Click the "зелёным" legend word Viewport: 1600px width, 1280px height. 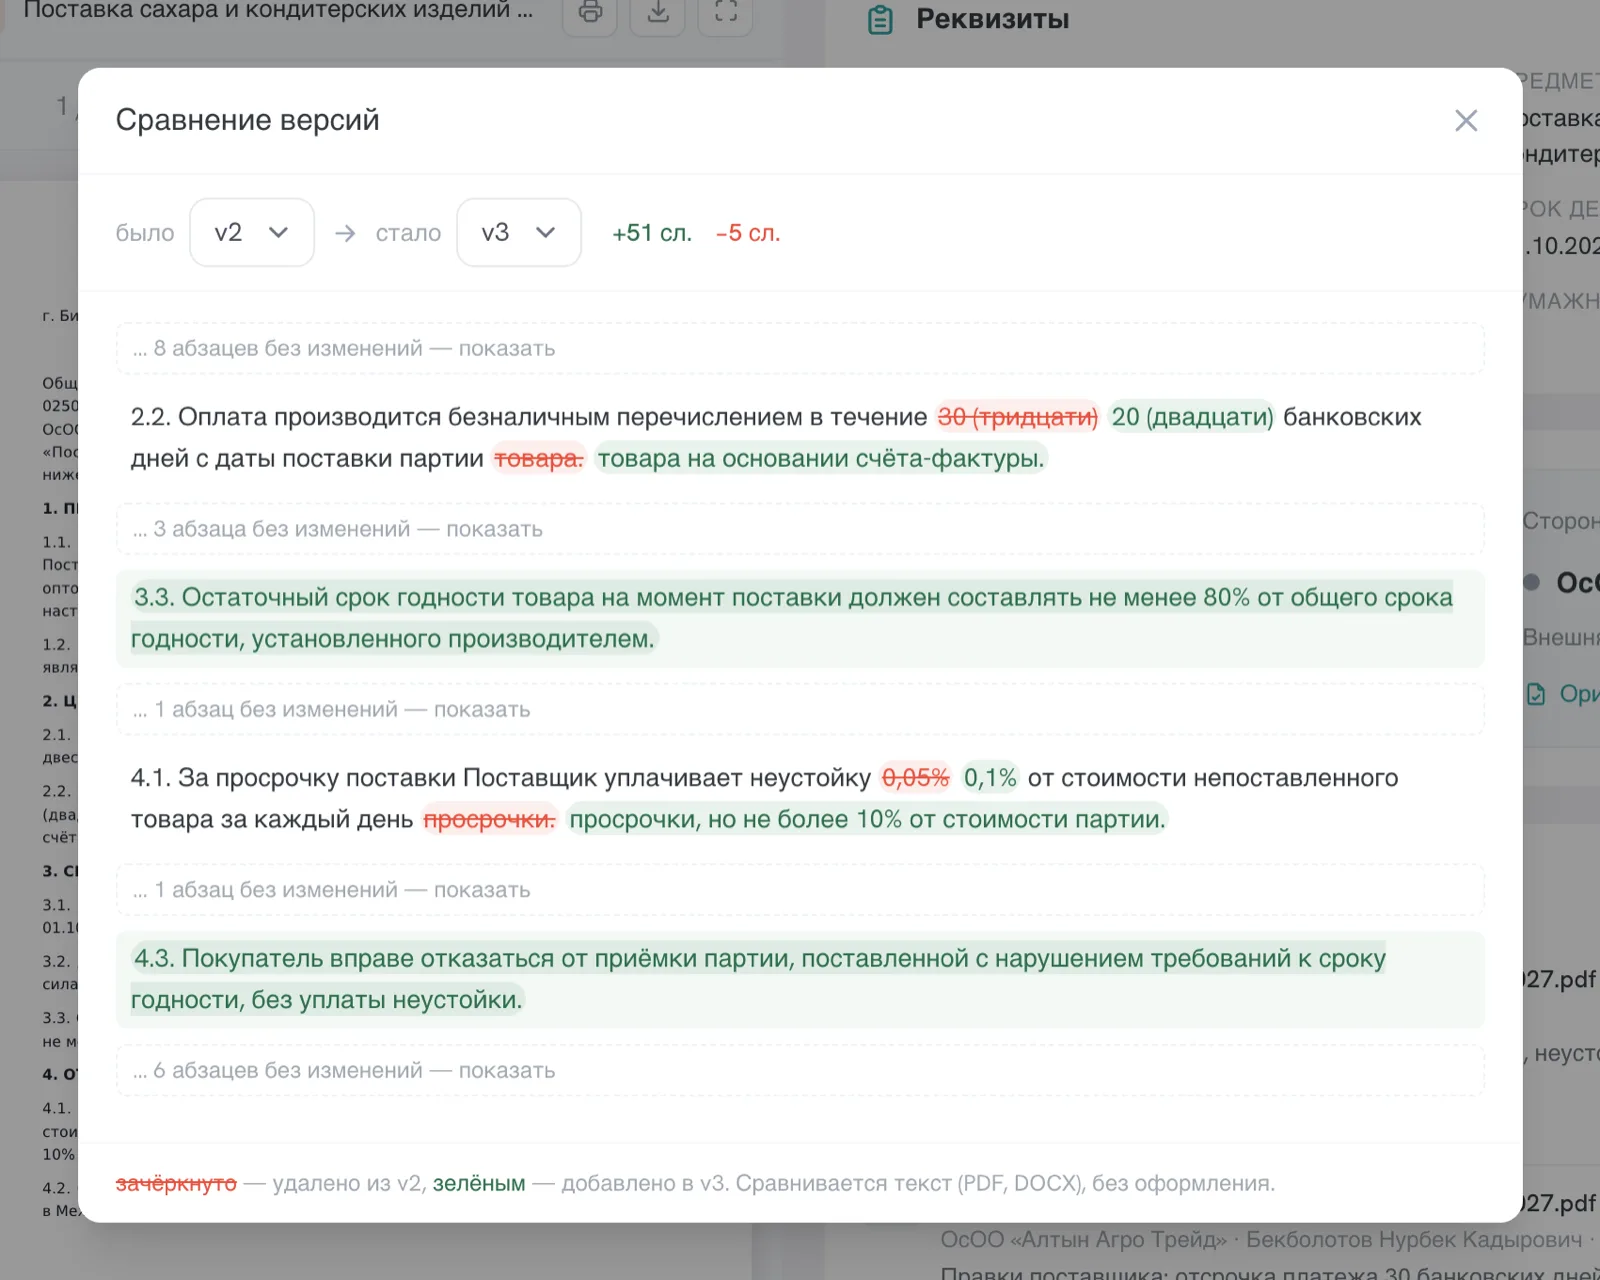(x=479, y=1184)
